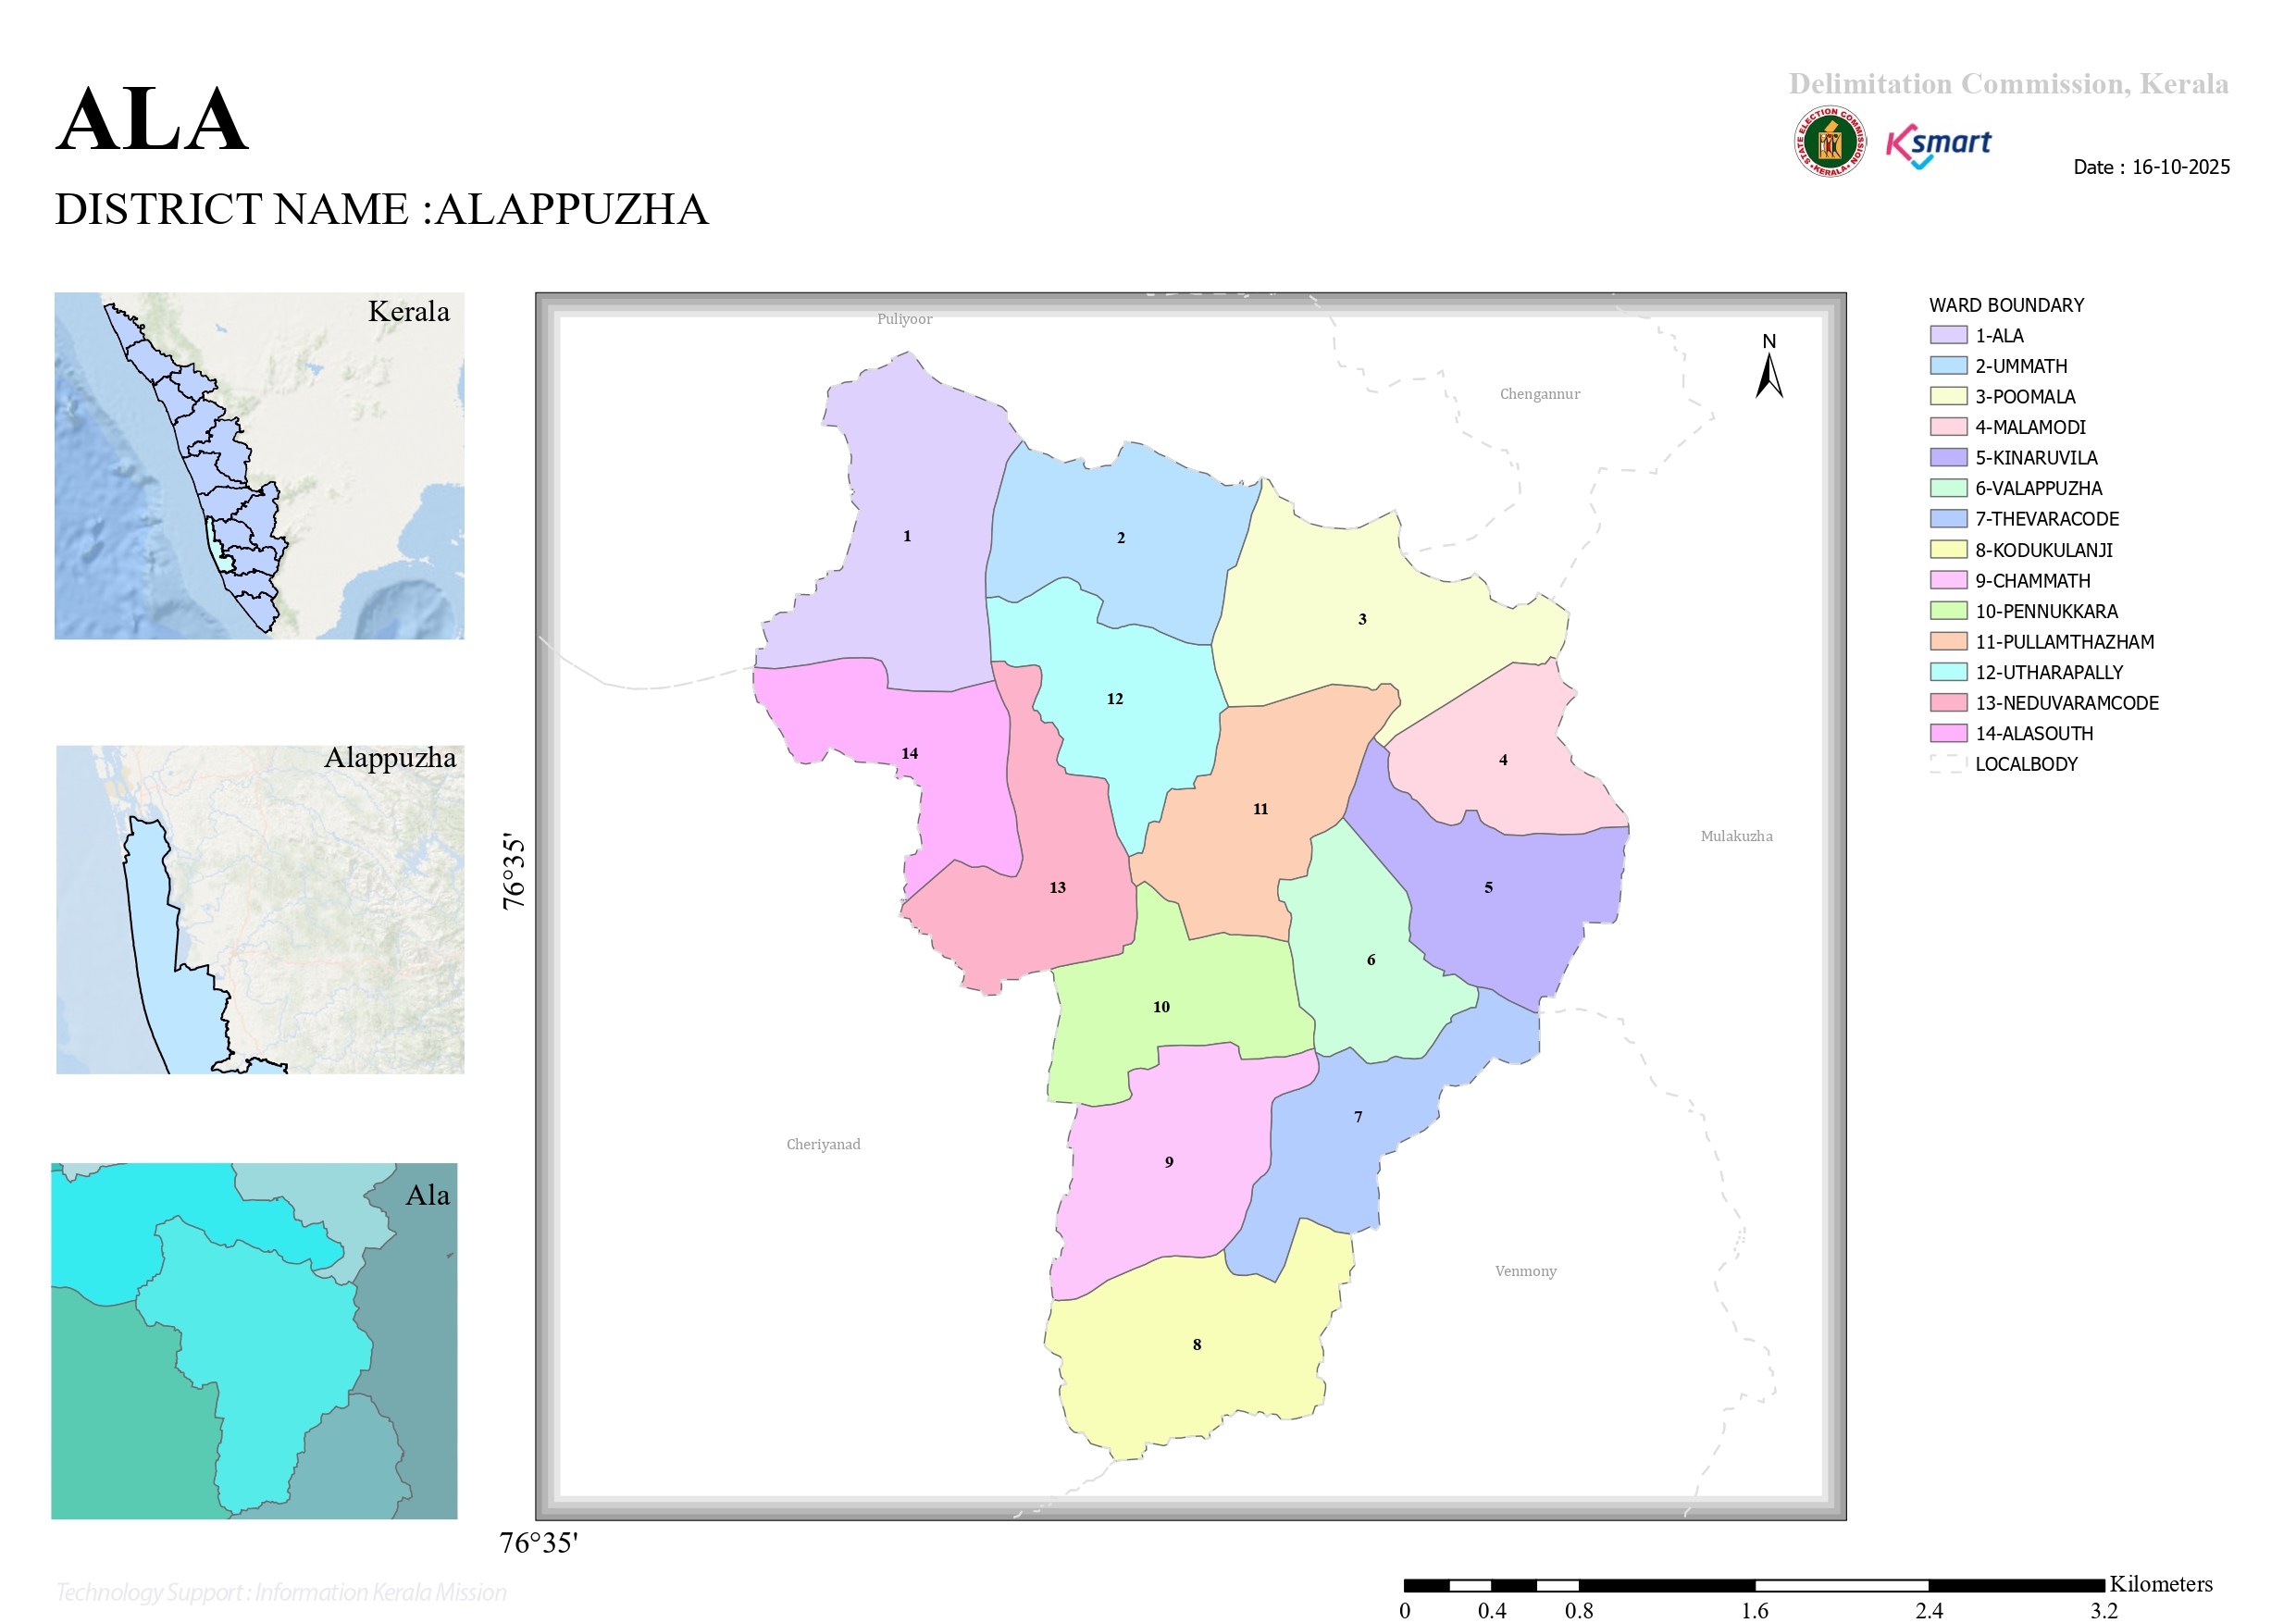The height and width of the screenshot is (1623, 2296).
Task: Click the 13-NEDUVARAMCODE legend label
Action: [2067, 703]
